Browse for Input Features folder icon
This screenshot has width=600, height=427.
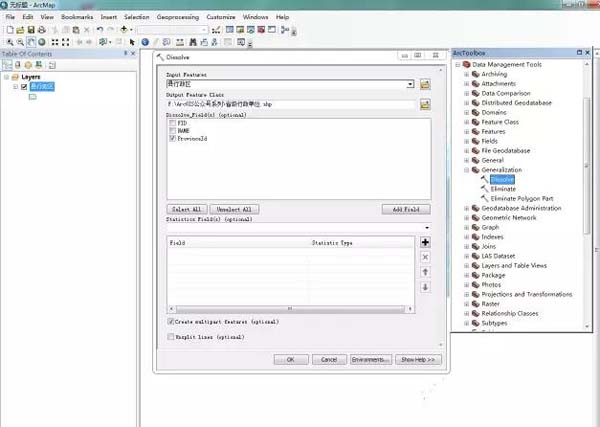click(425, 84)
